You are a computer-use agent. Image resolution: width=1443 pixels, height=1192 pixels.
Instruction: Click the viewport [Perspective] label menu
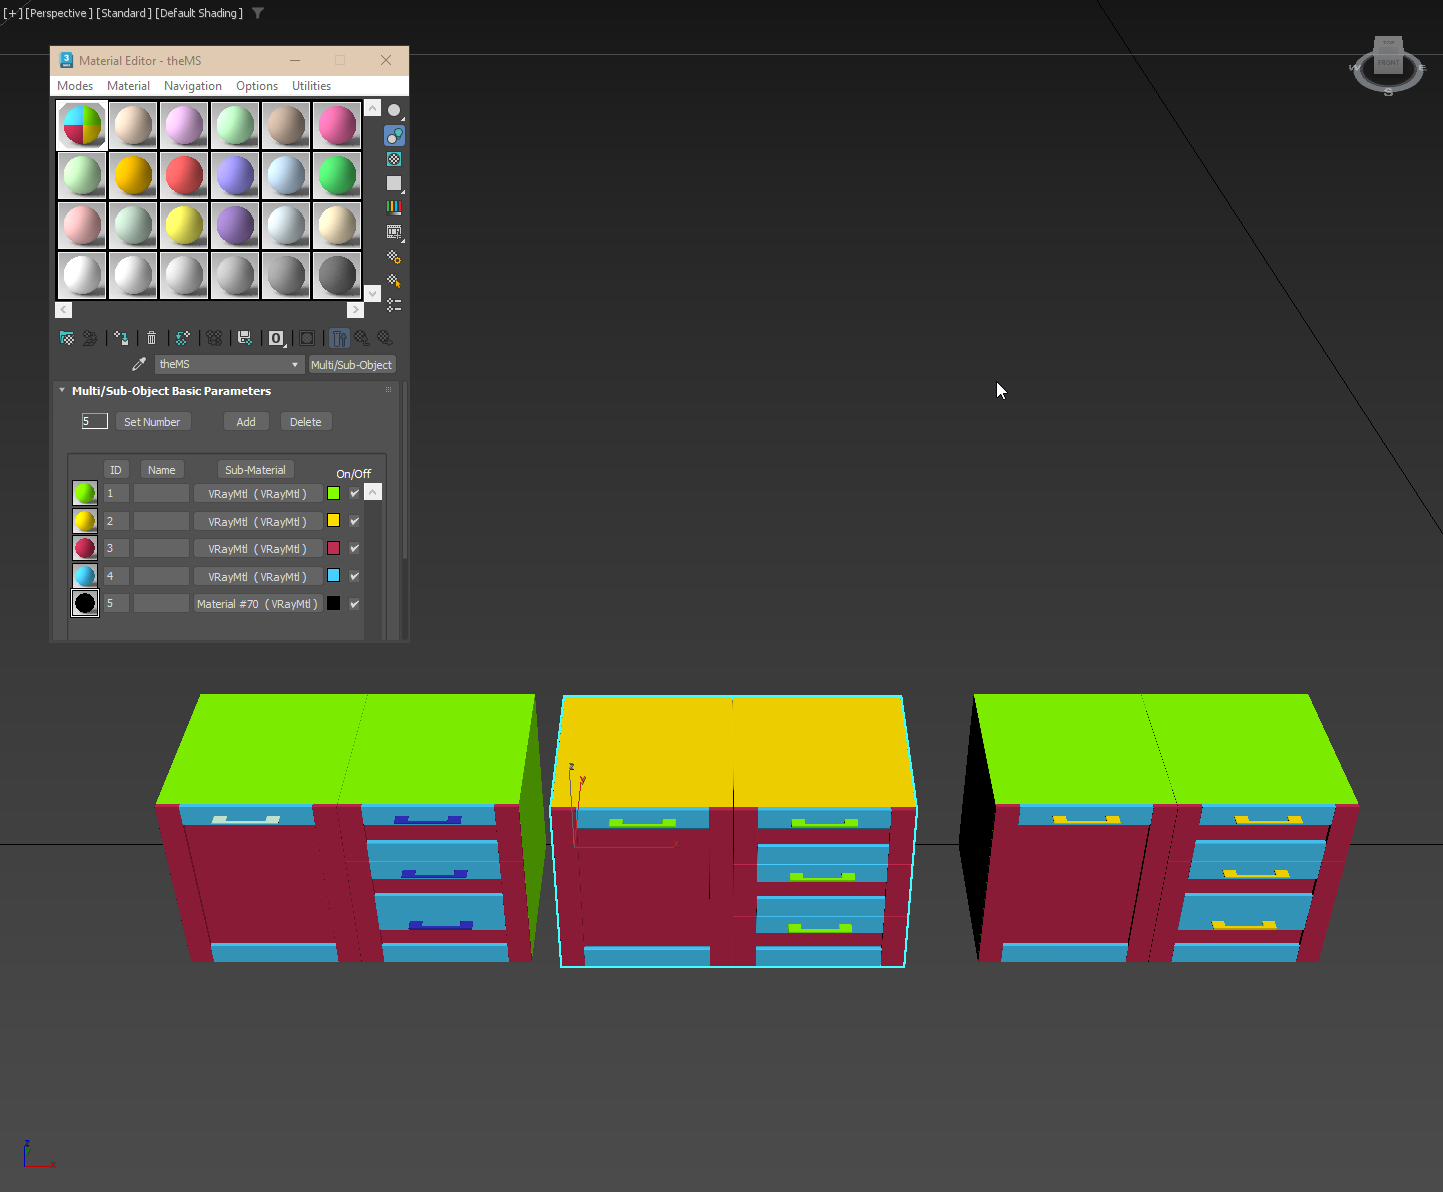pyautogui.click(x=59, y=13)
